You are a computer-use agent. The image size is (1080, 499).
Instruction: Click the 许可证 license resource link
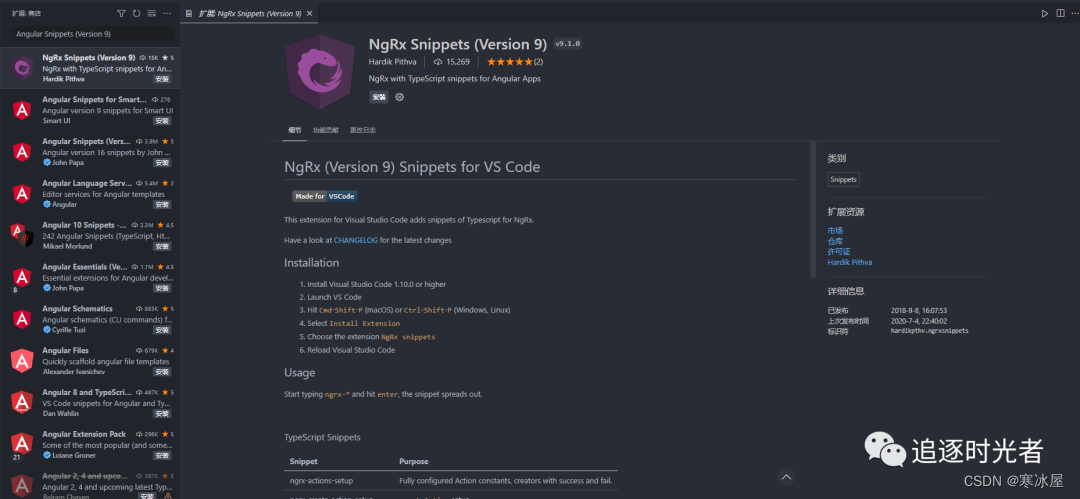[839, 252]
